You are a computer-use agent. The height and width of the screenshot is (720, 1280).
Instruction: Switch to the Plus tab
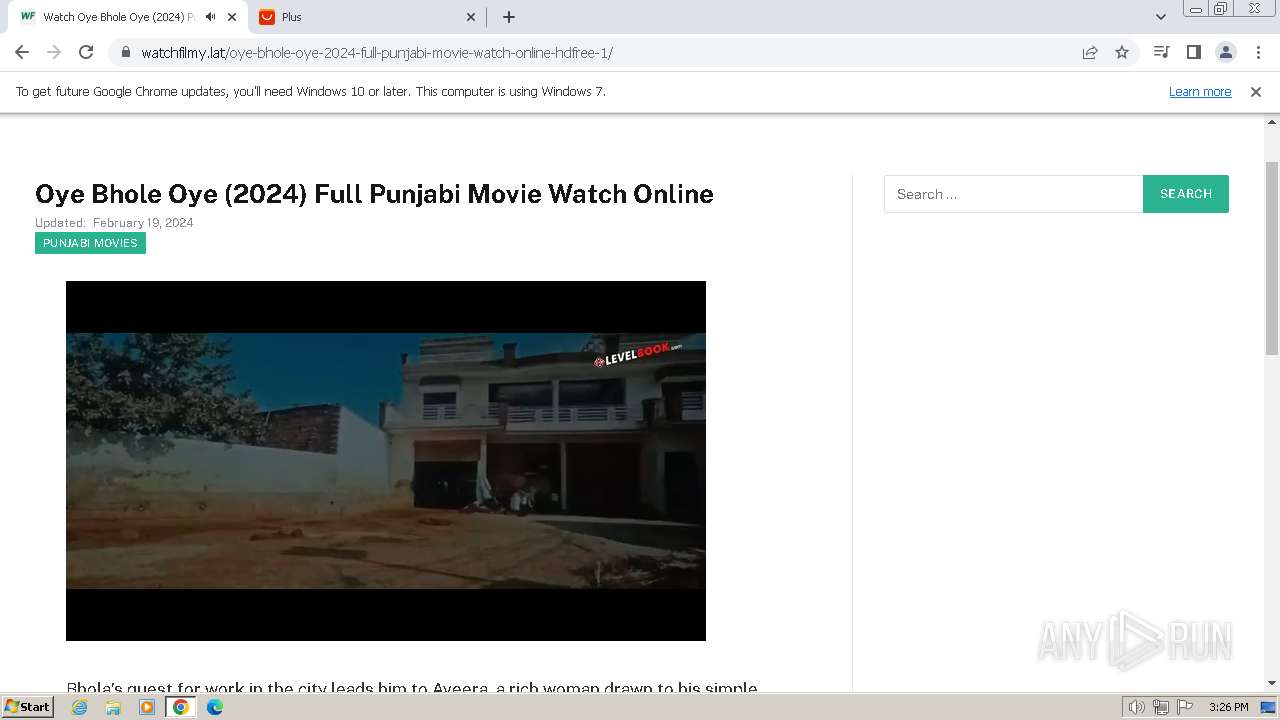(360, 17)
